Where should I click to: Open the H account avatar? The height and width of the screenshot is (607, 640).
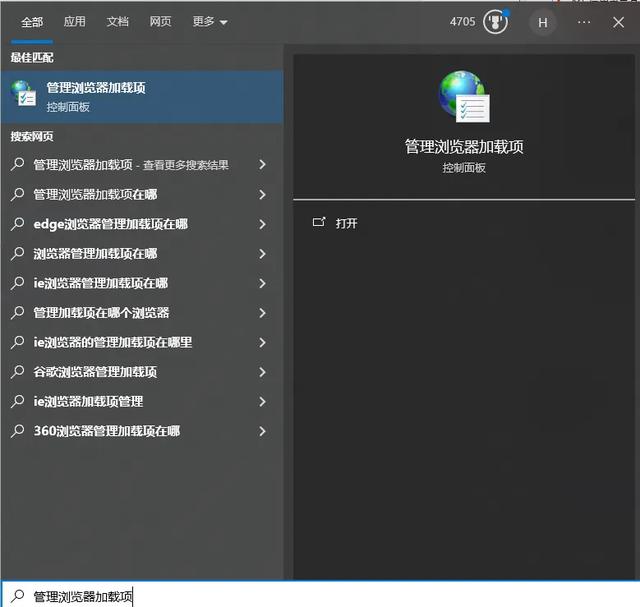(x=542, y=22)
